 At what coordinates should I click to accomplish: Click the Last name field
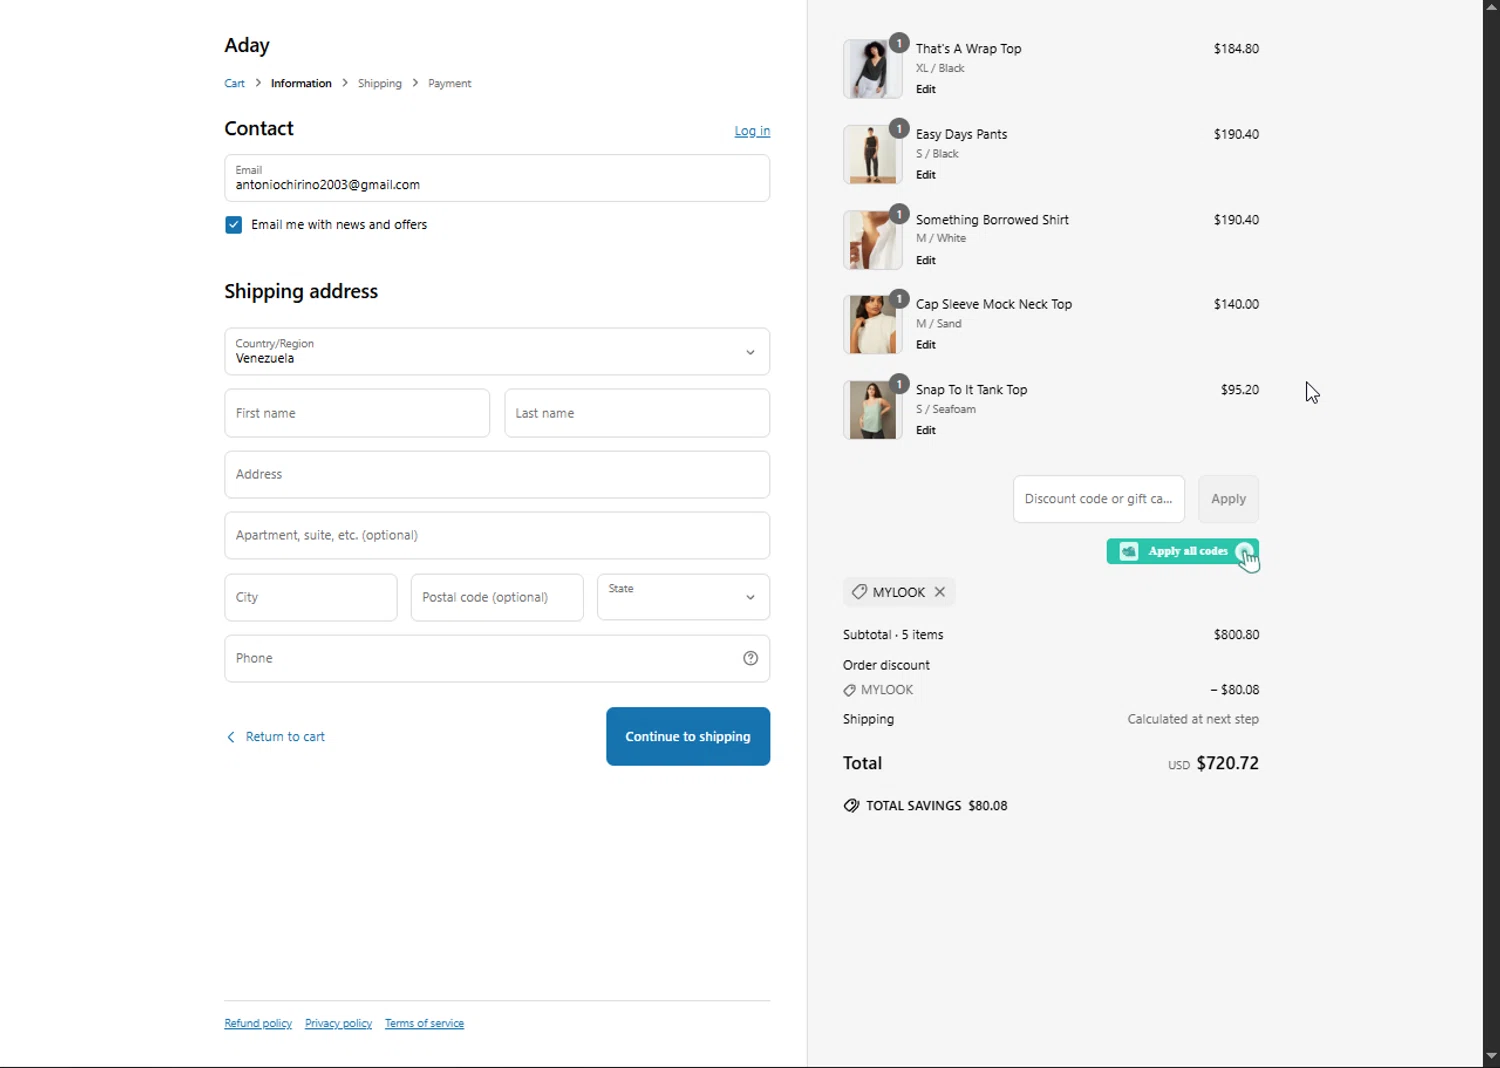click(x=637, y=413)
